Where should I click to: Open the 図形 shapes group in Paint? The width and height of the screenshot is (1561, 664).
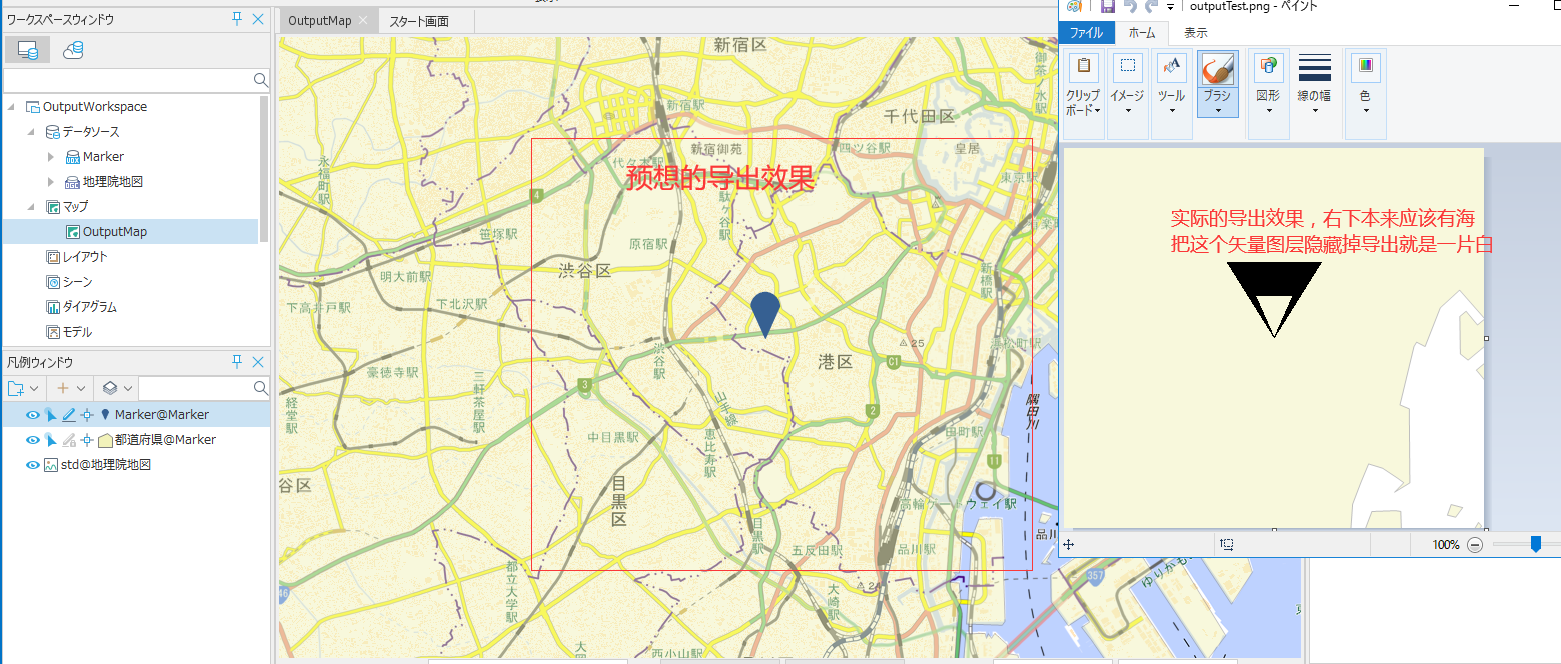pos(1268,94)
